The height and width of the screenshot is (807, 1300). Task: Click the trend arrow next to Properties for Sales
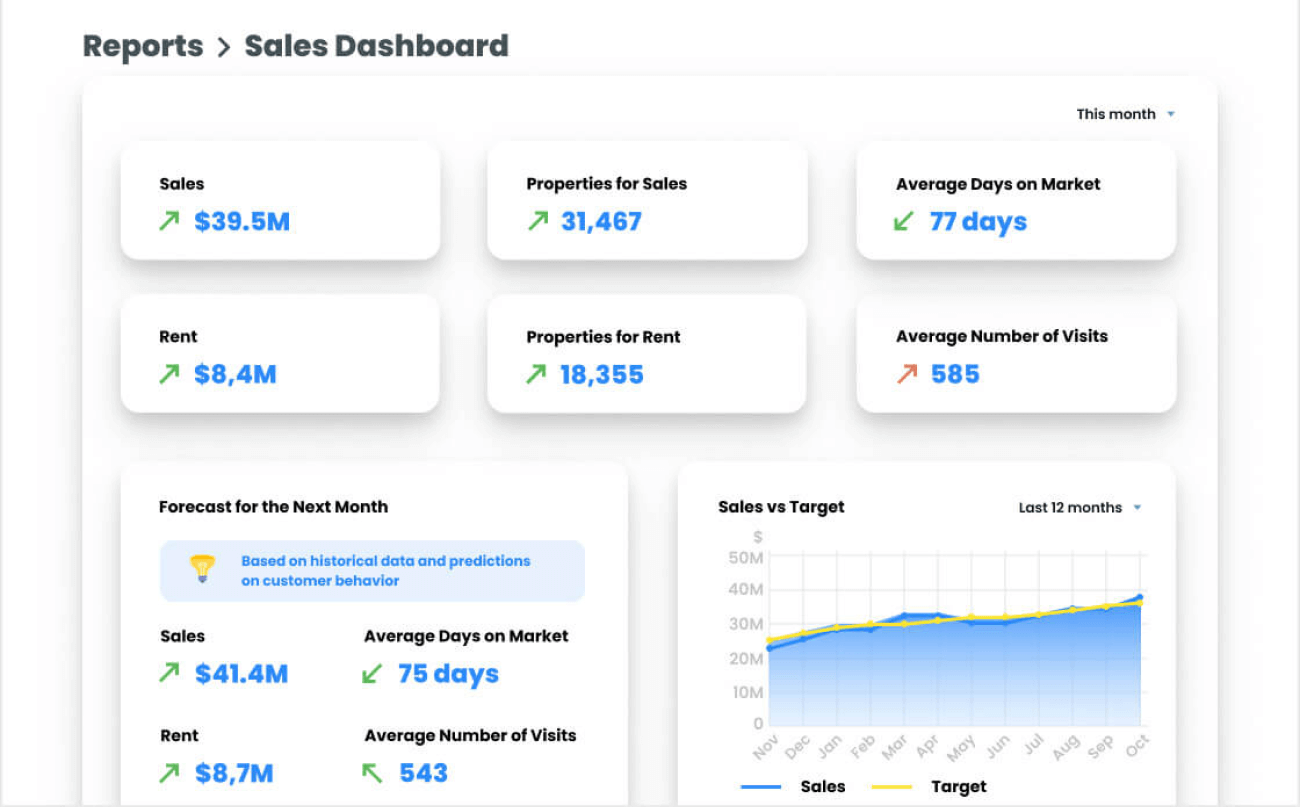[538, 221]
